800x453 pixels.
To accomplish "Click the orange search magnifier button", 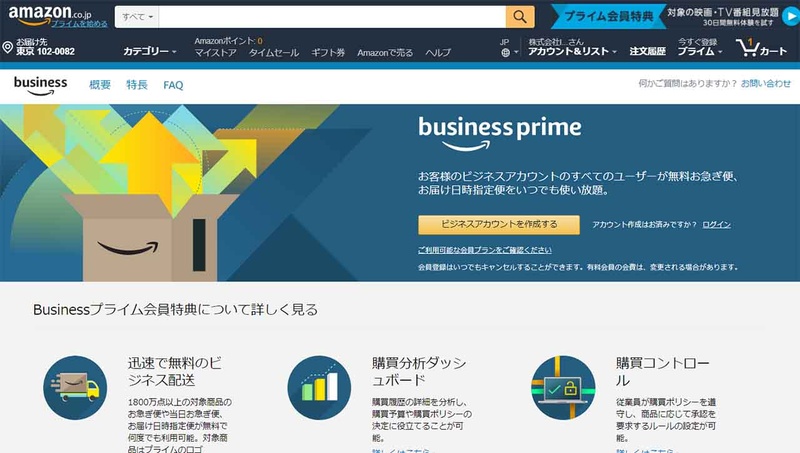I will tap(520, 17).
